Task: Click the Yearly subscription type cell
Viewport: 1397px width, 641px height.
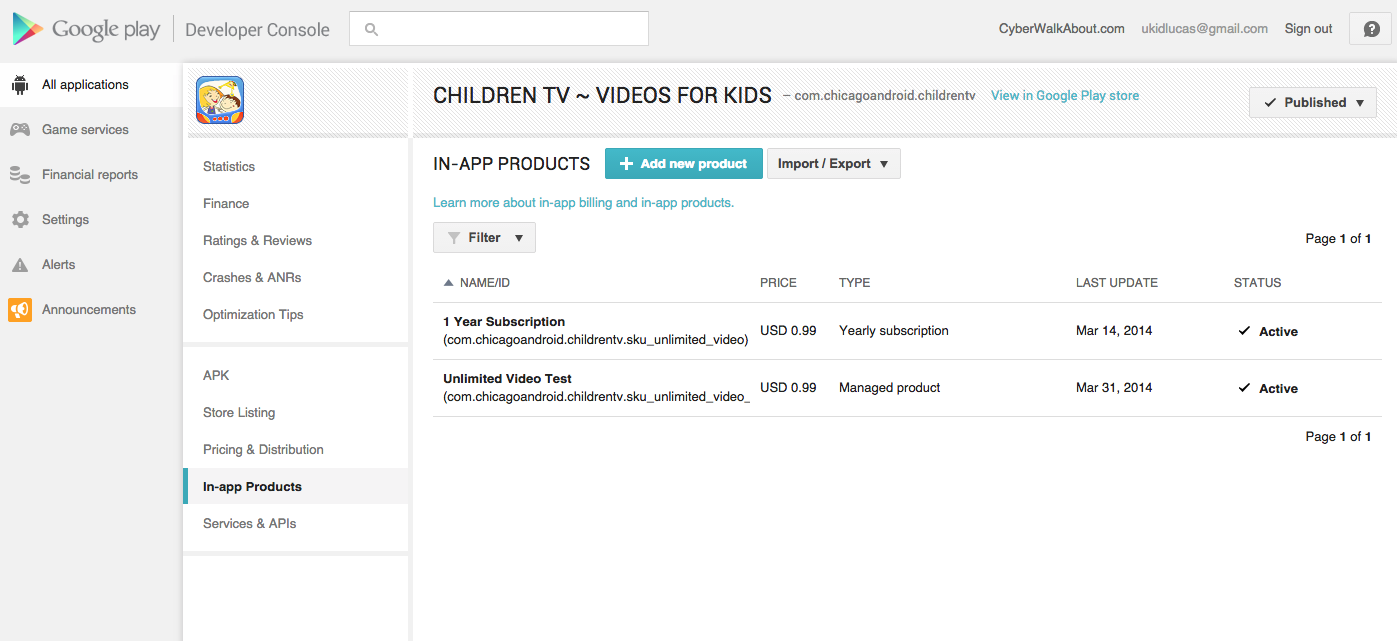Action: pos(894,331)
